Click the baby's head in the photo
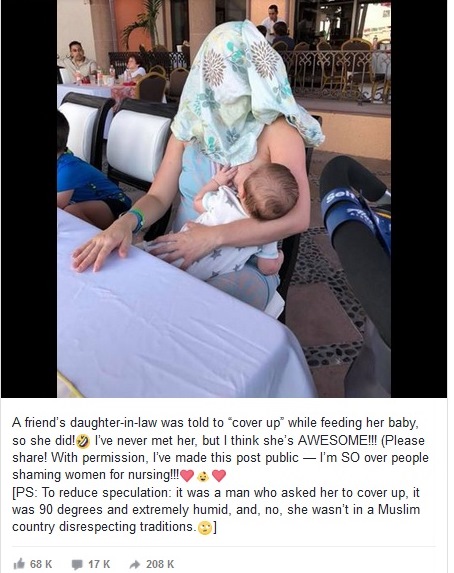This screenshot has width=454, height=573. (x=271, y=191)
